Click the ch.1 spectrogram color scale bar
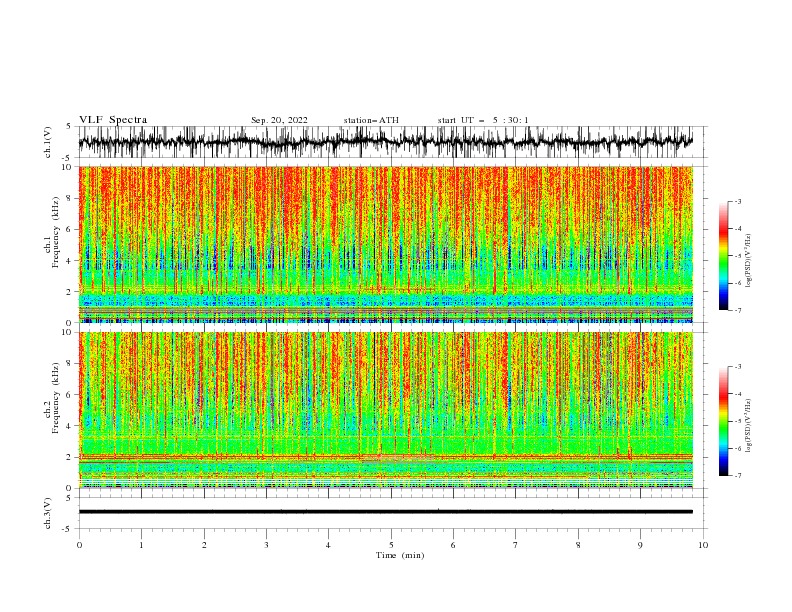The image size is (792, 612). coord(724,256)
